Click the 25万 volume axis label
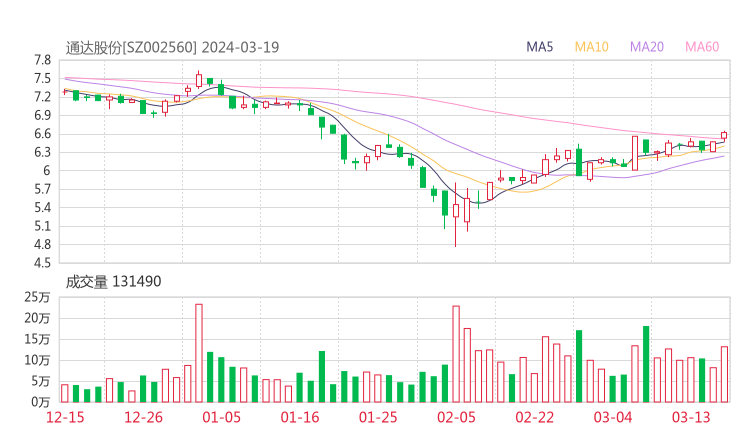Screen dimensions: 740x440 coord(37,297)
